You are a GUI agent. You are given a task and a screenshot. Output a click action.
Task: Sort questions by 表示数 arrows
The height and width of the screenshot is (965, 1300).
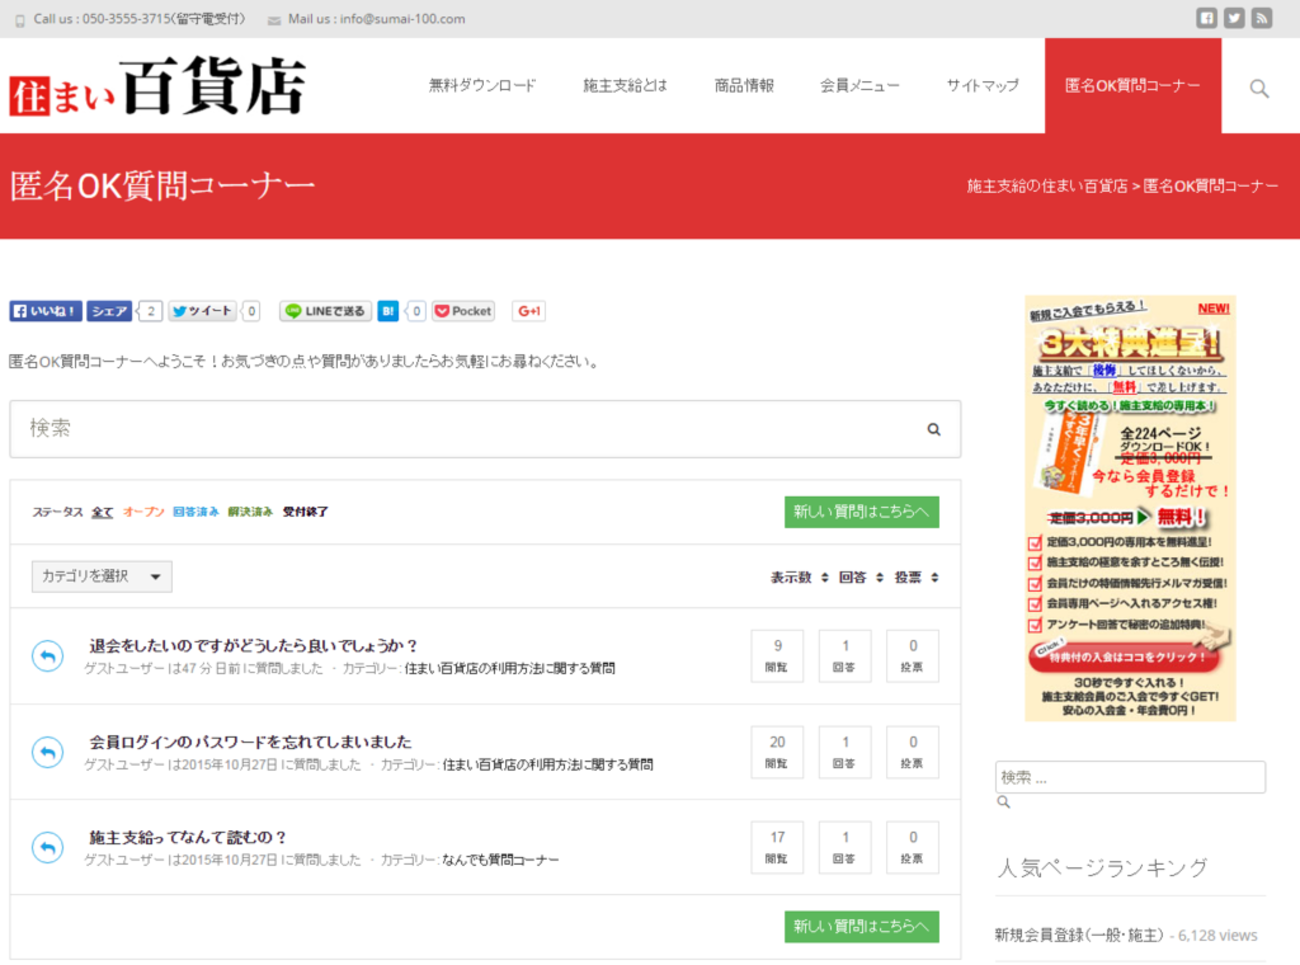[x=825, y=577]
